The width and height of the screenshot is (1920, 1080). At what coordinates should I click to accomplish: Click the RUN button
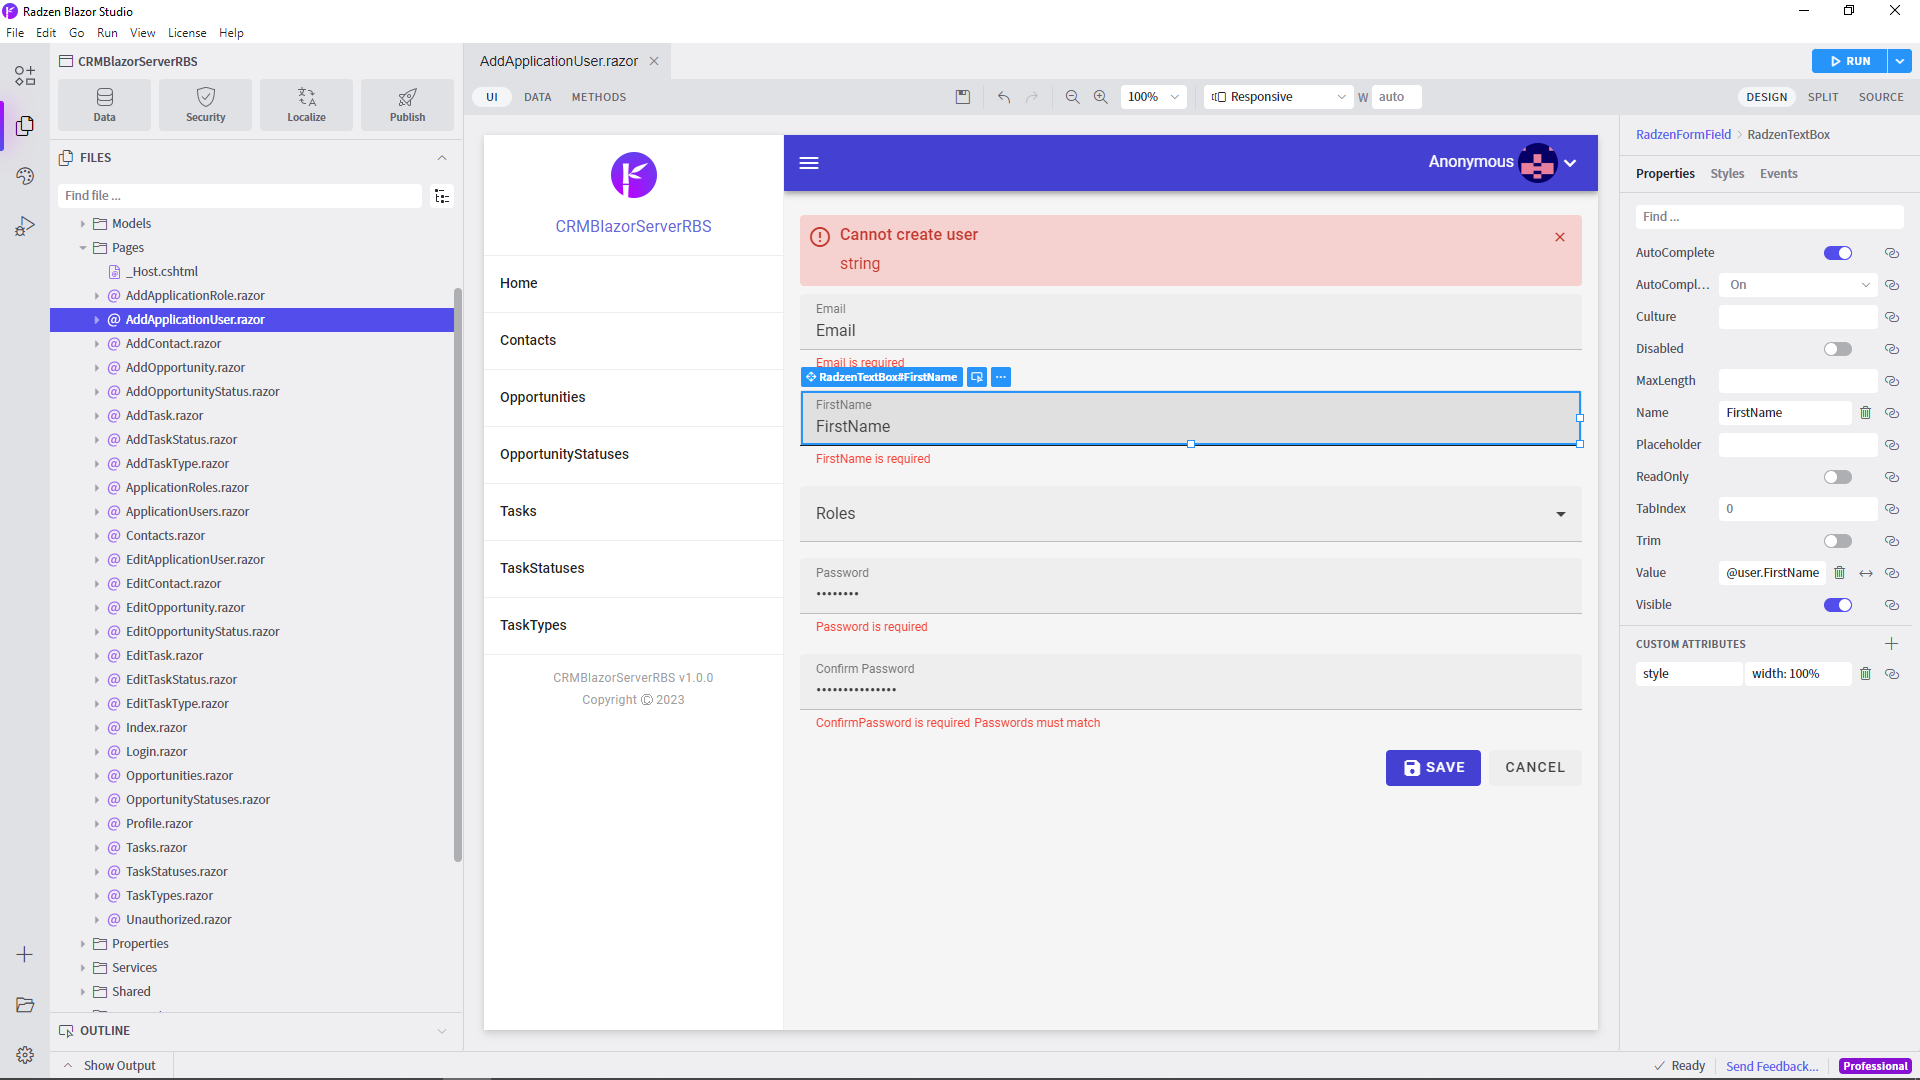[1849, 61]
